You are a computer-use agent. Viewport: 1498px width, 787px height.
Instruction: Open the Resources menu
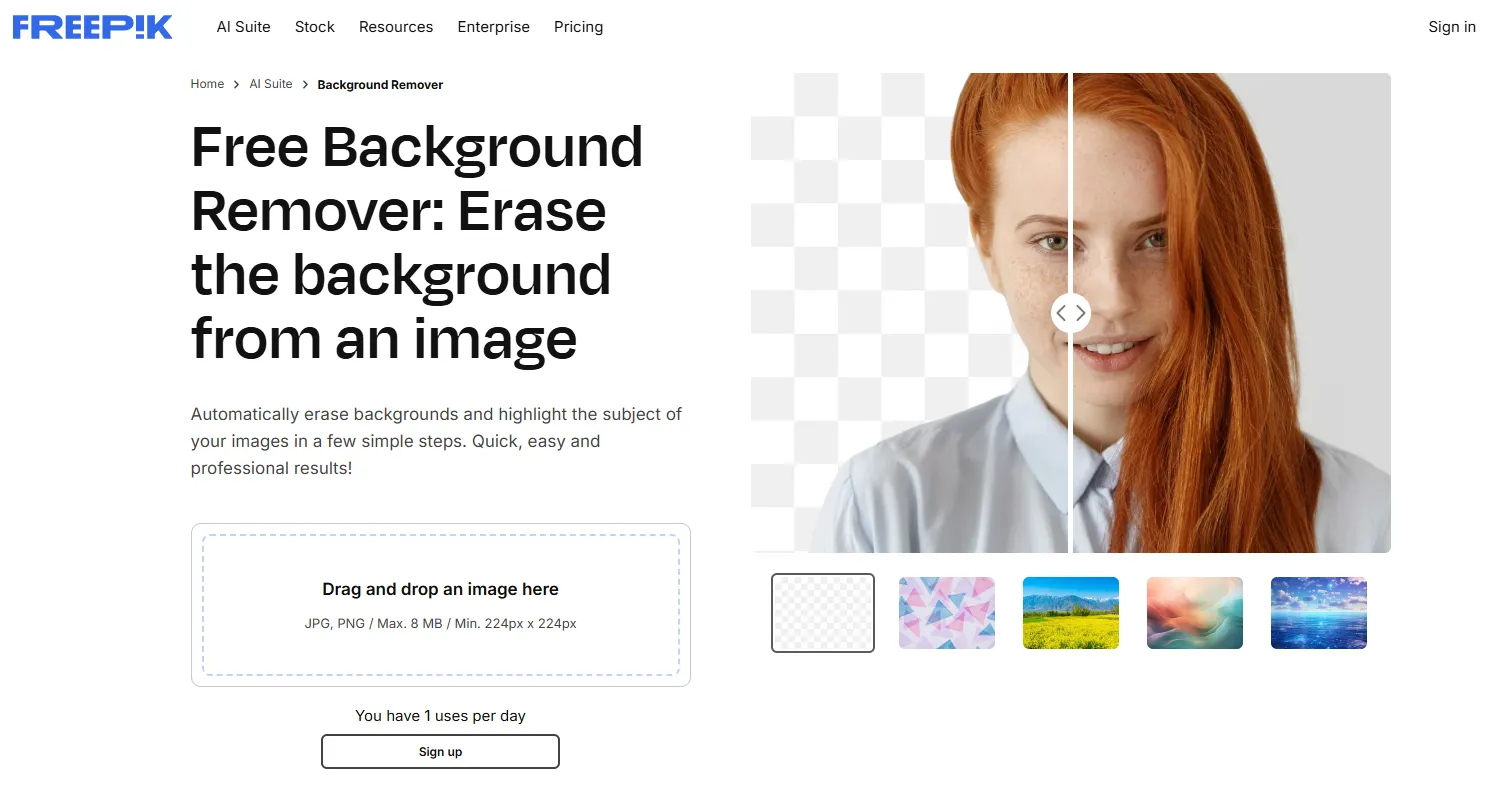coord(396,27)
